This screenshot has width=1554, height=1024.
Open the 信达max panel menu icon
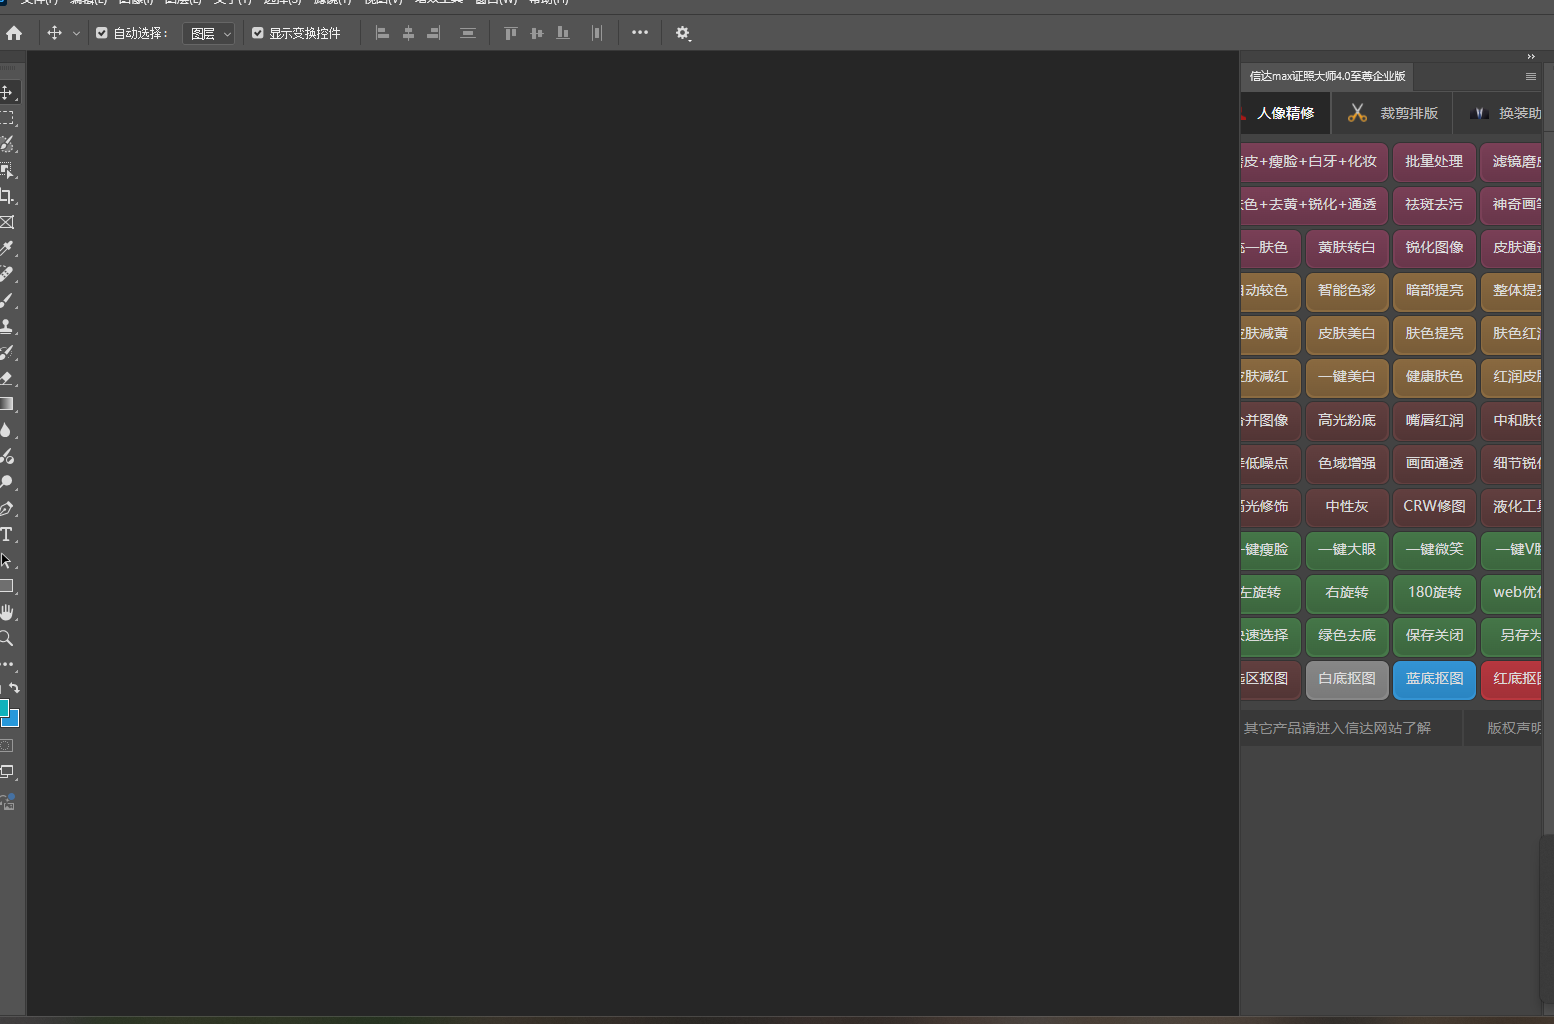(x=1531, y=76)
